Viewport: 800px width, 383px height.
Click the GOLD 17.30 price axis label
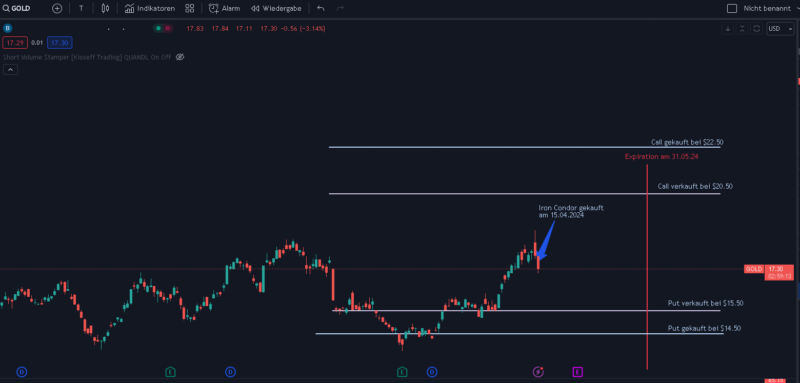tap(769, 272)
